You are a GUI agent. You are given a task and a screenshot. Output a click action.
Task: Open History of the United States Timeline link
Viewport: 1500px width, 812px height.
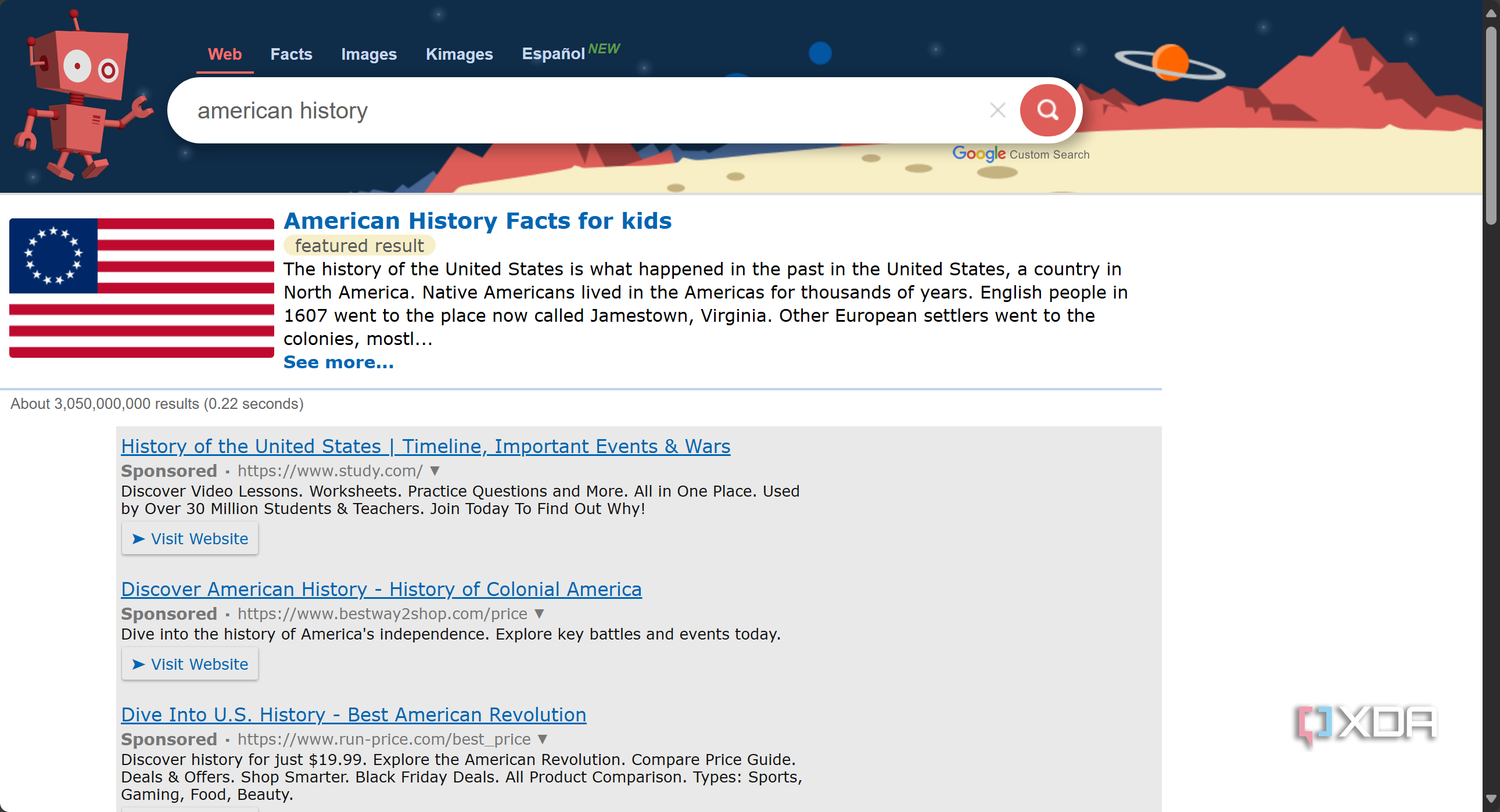(x=426, y=447)
